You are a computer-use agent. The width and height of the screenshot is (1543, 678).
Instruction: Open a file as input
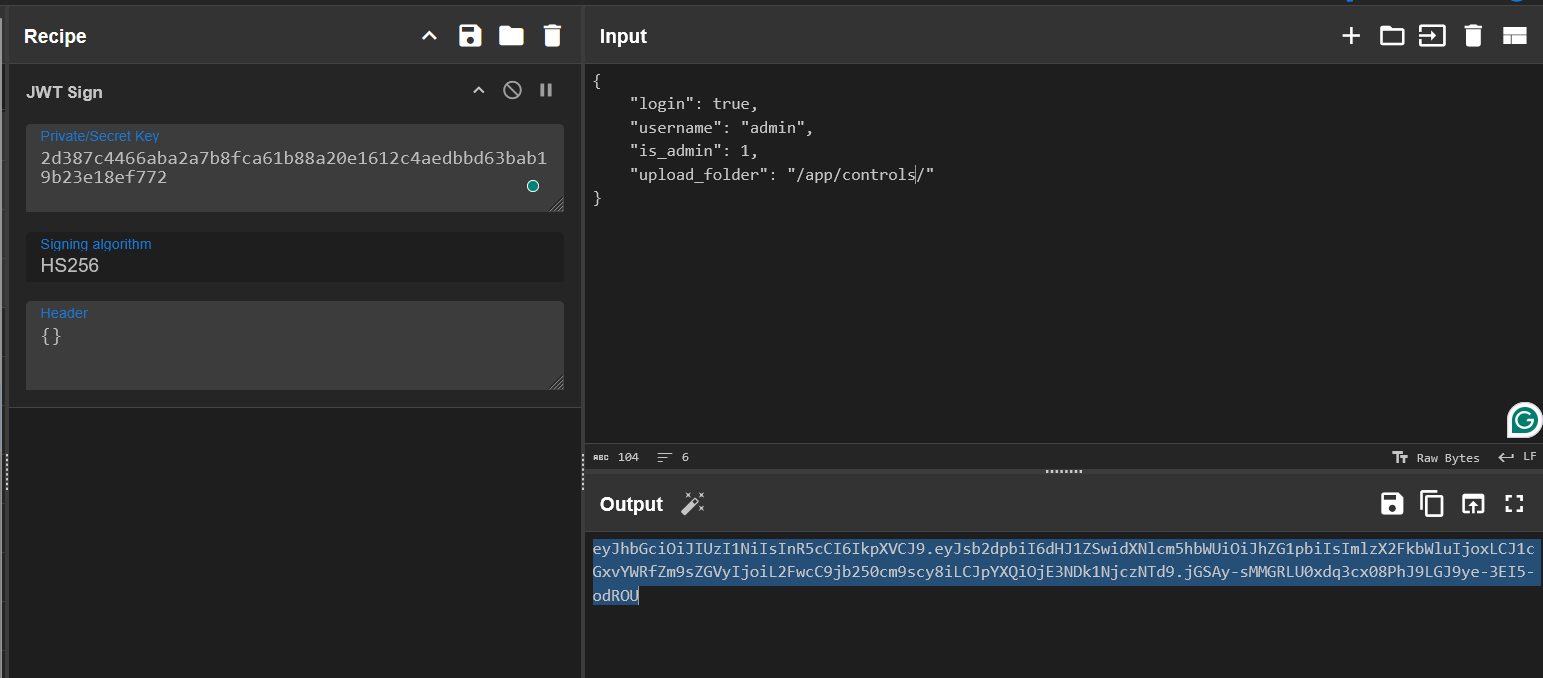click(x=1432, y=36)
